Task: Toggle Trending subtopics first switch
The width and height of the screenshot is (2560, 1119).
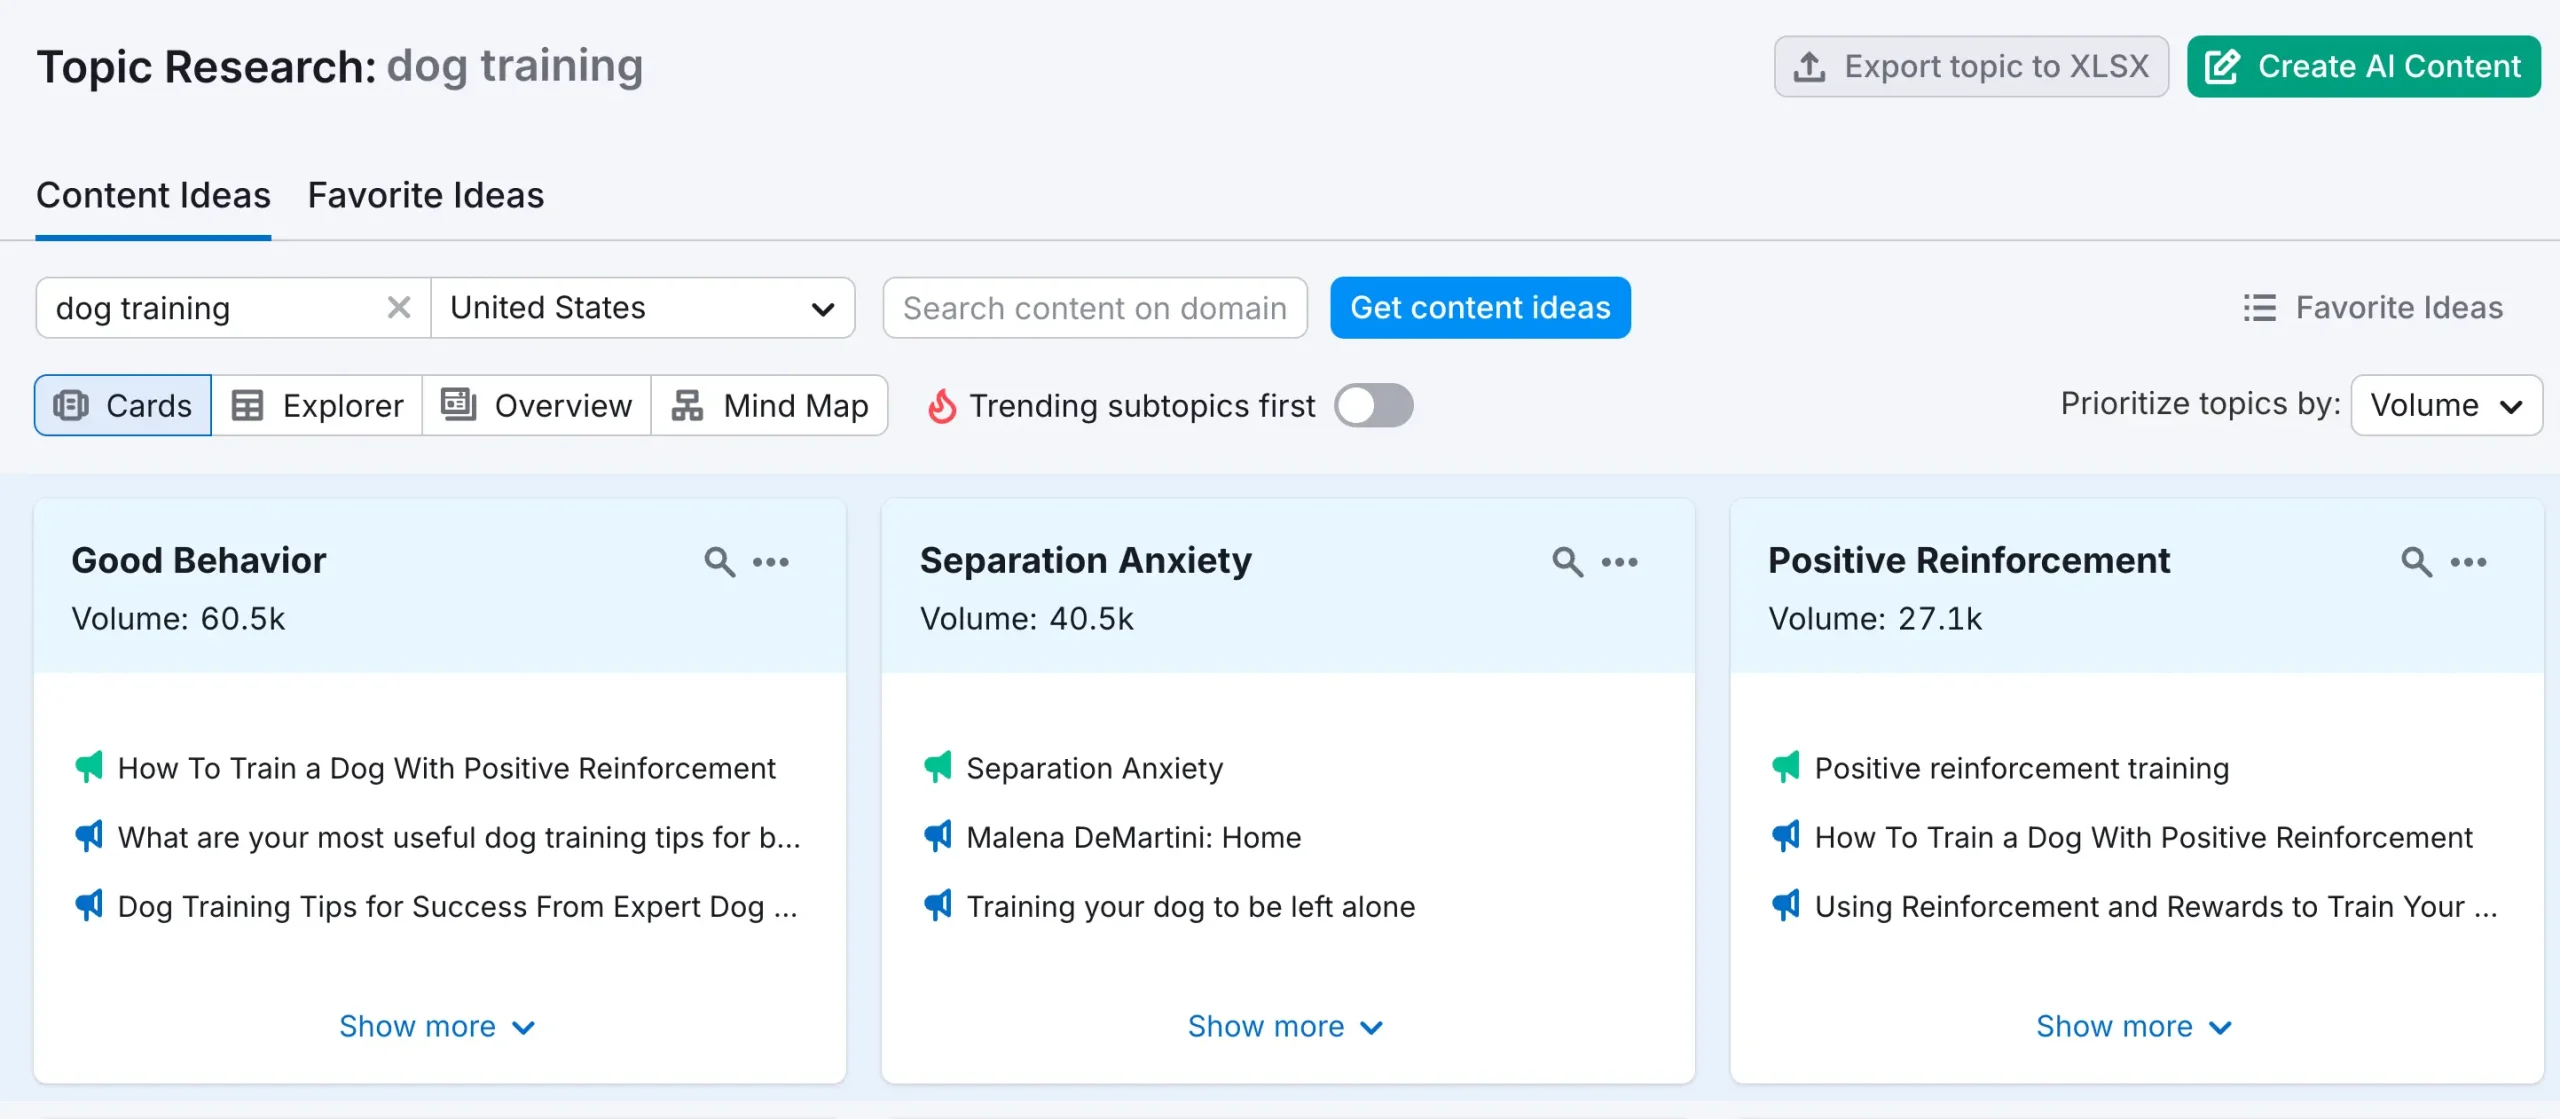Action: click(1373, 406)
